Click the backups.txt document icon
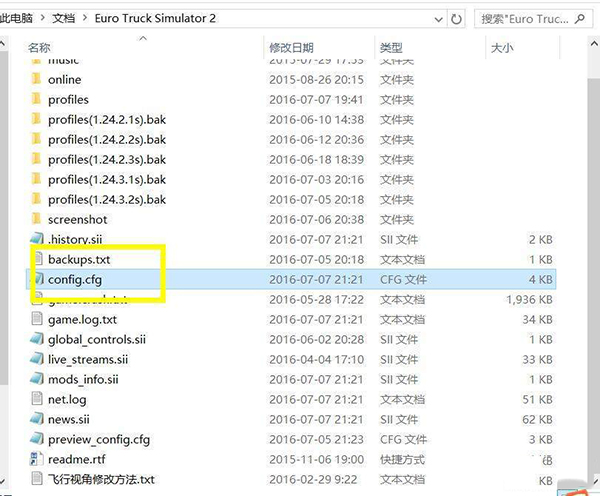600x496 pixels. [37, 259]
